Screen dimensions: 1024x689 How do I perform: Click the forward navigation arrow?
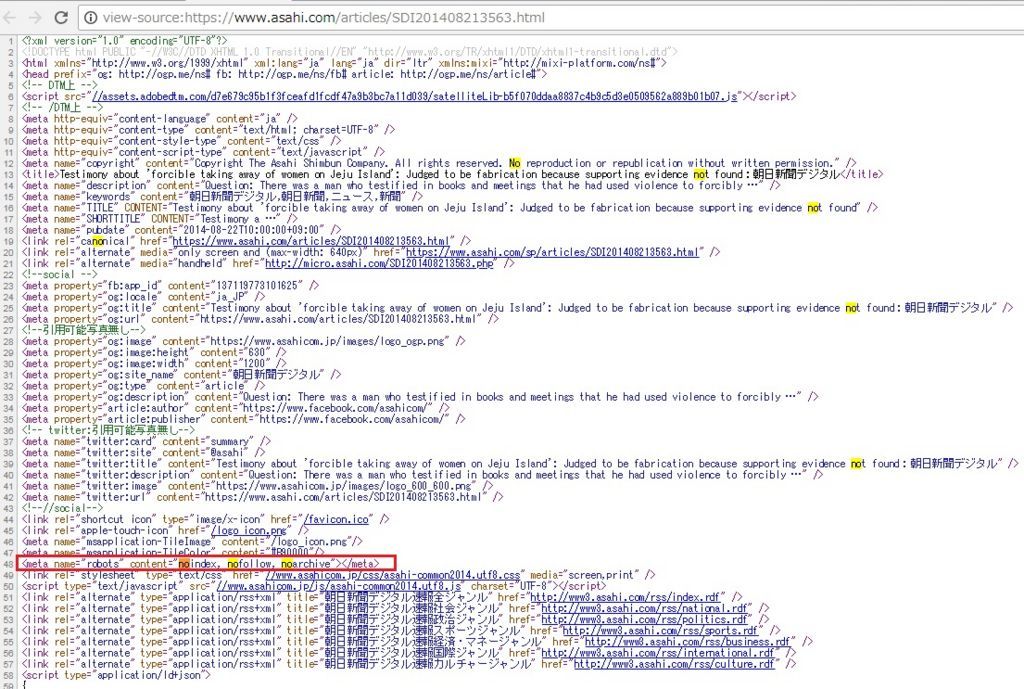(35, 18)
